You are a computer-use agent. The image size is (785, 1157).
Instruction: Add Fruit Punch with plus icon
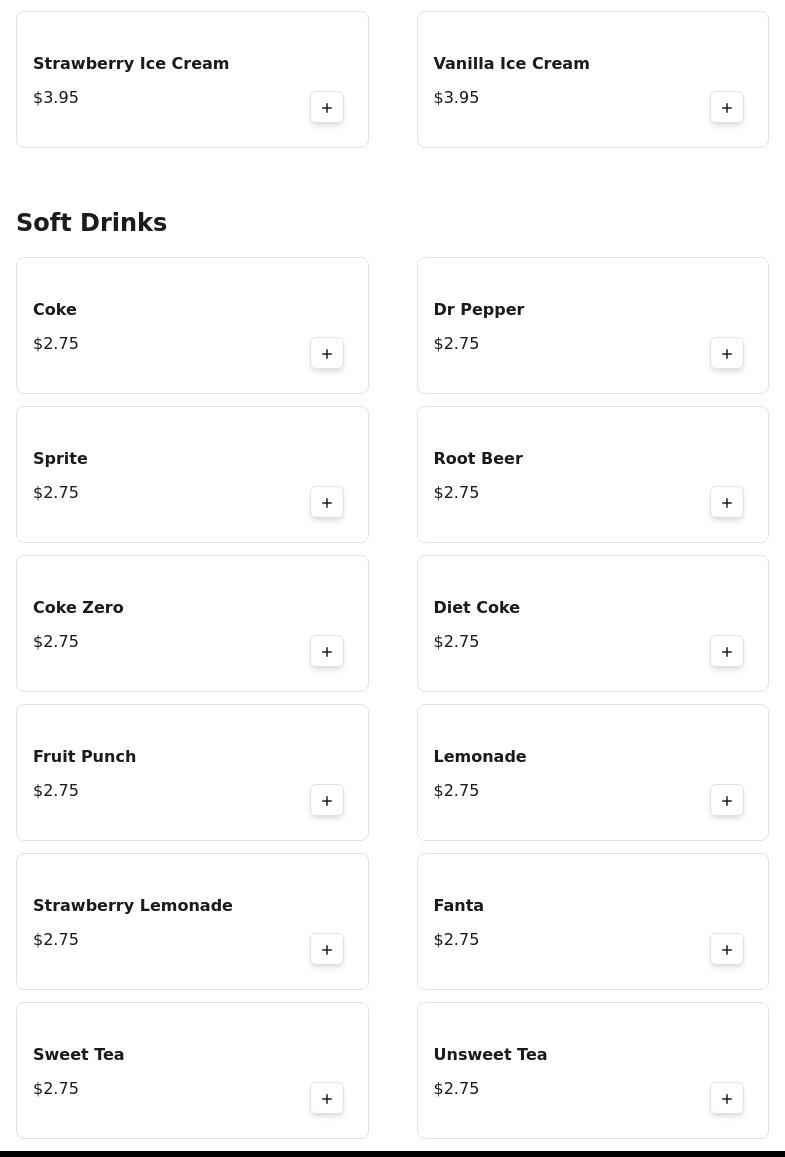click(x=327, y=801)
